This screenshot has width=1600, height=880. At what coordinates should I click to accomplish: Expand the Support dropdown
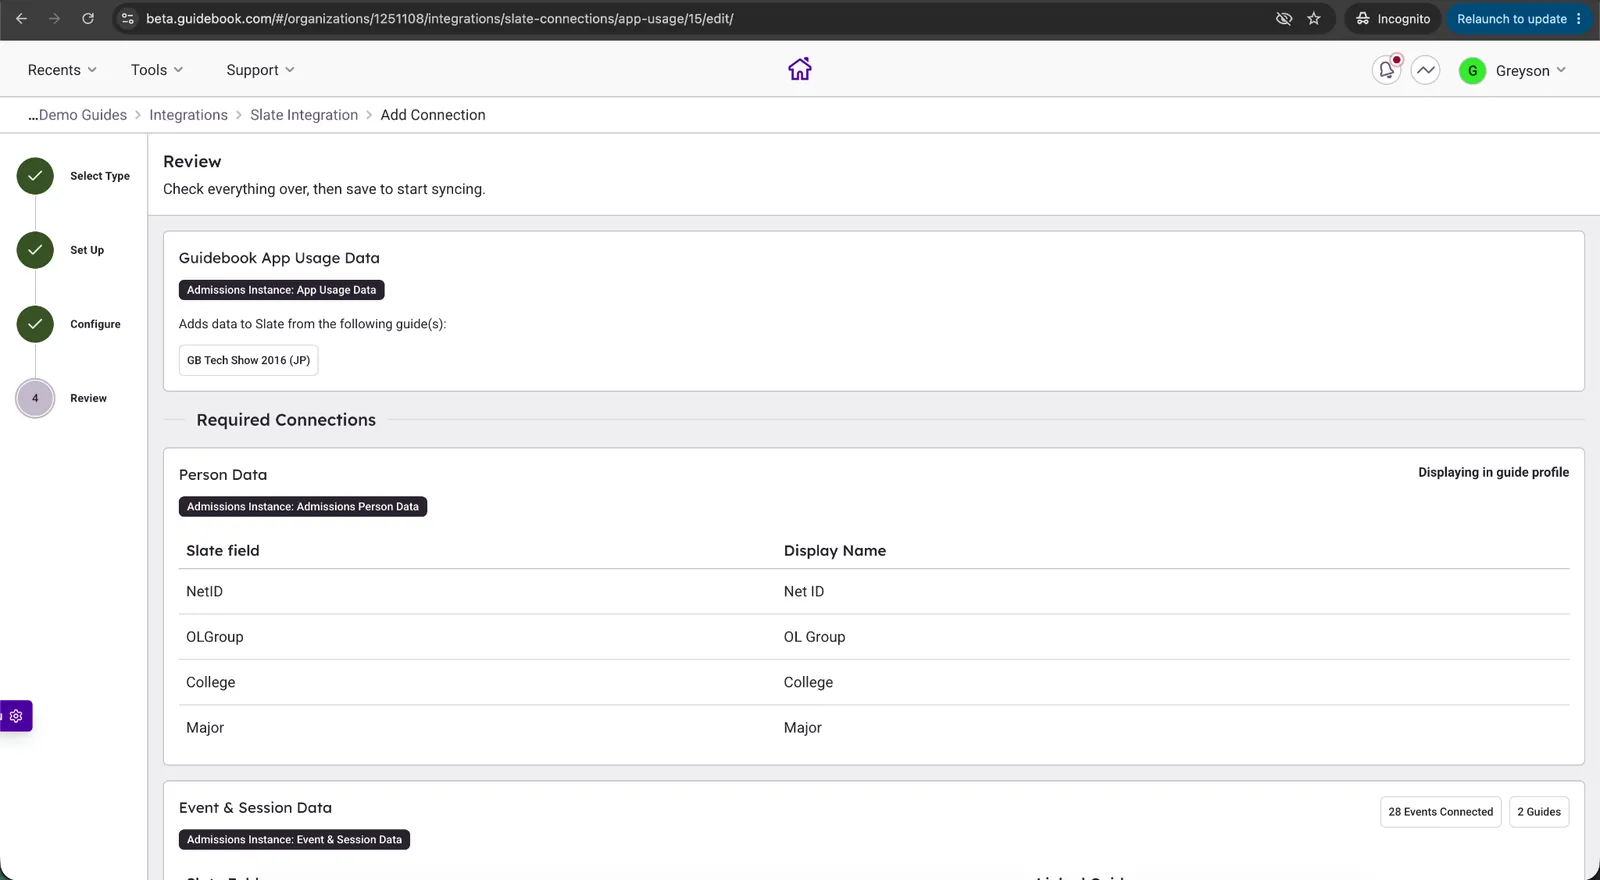tap(260, 70)
